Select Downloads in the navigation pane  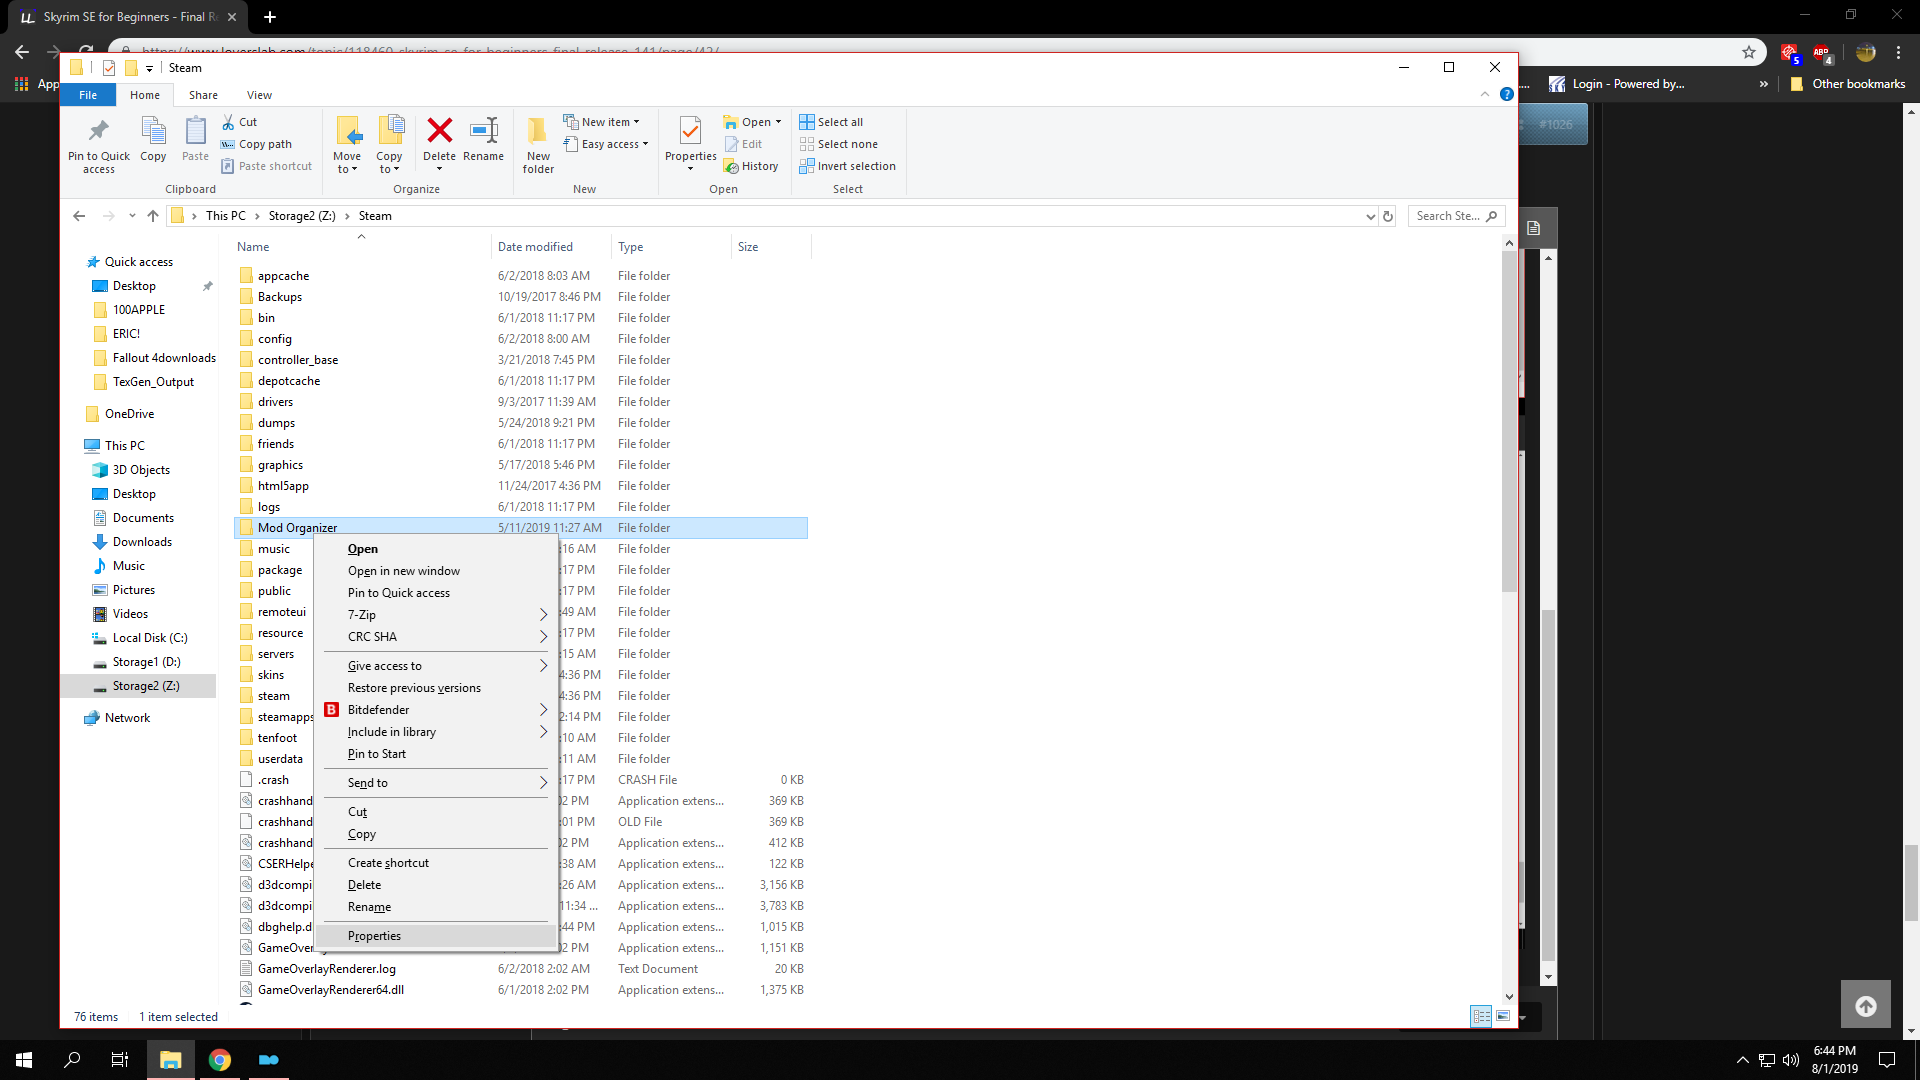tap(142, 542)
